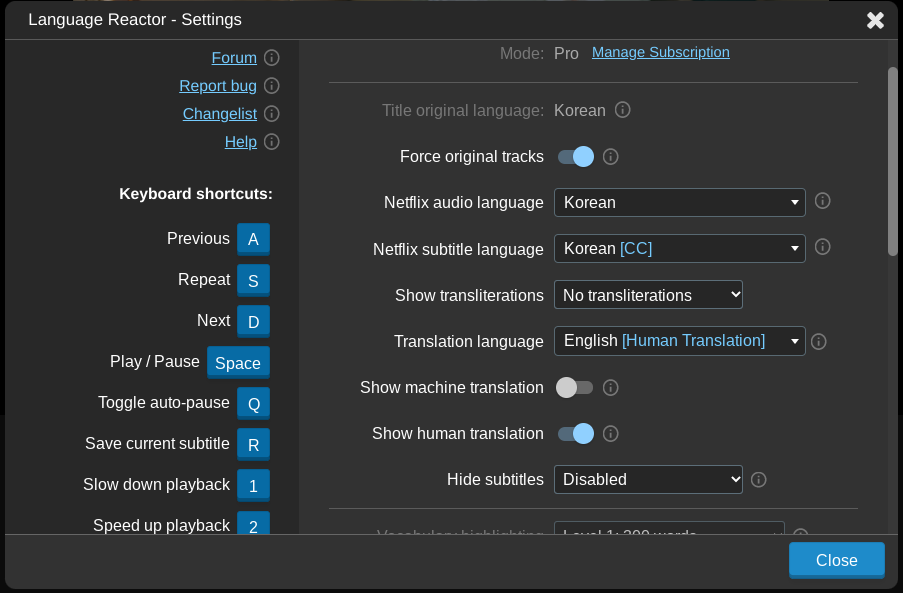Open the Changelist link
This screenshot has width=903, height=593.
[219, 113]
